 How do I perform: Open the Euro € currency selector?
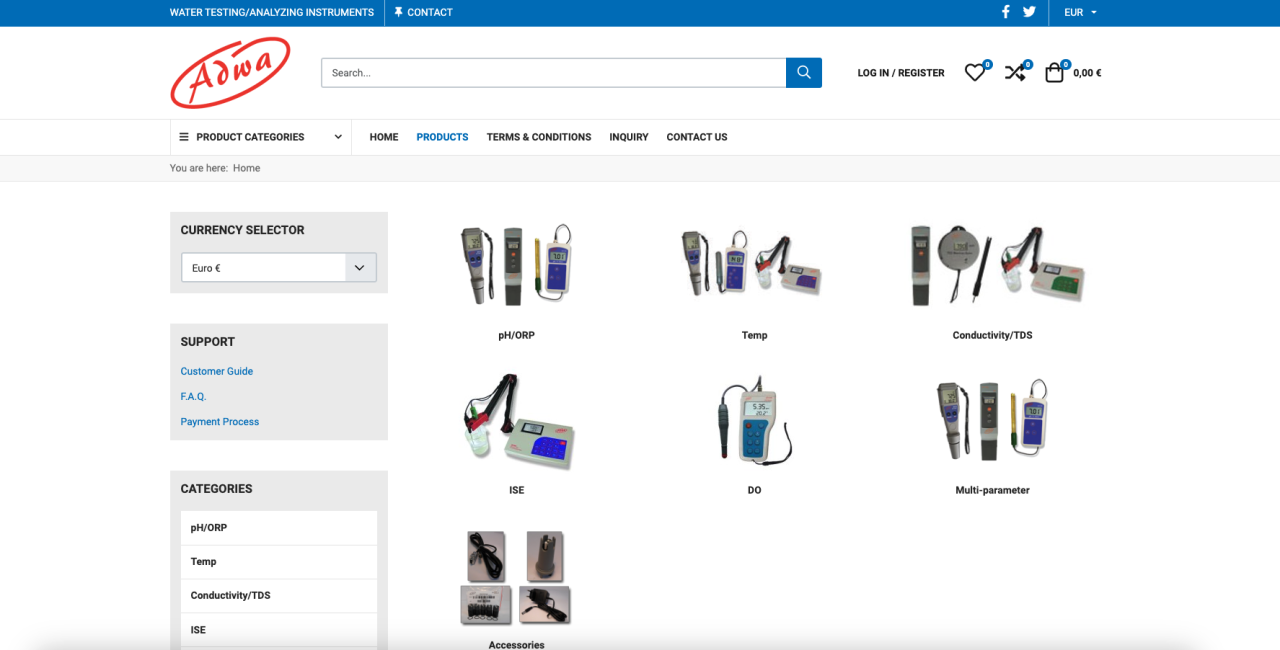278,268
